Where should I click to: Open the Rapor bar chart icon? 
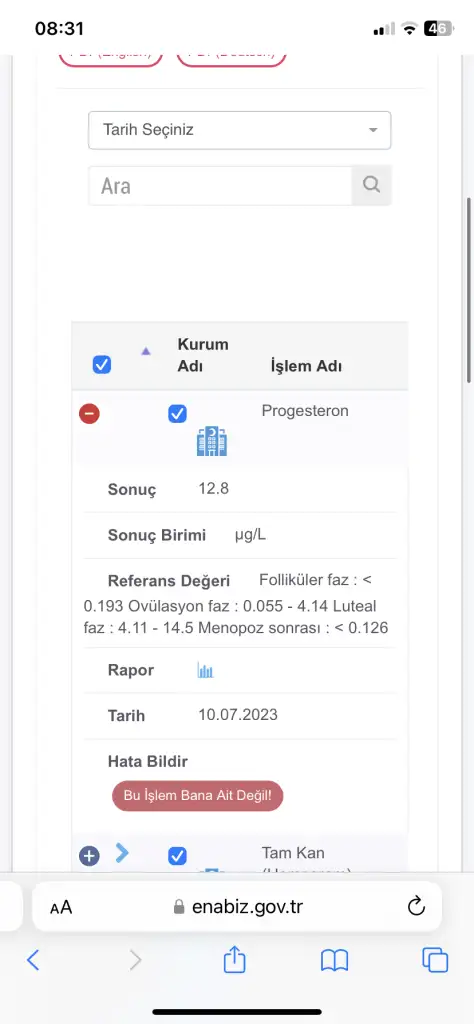pos(206,670)
